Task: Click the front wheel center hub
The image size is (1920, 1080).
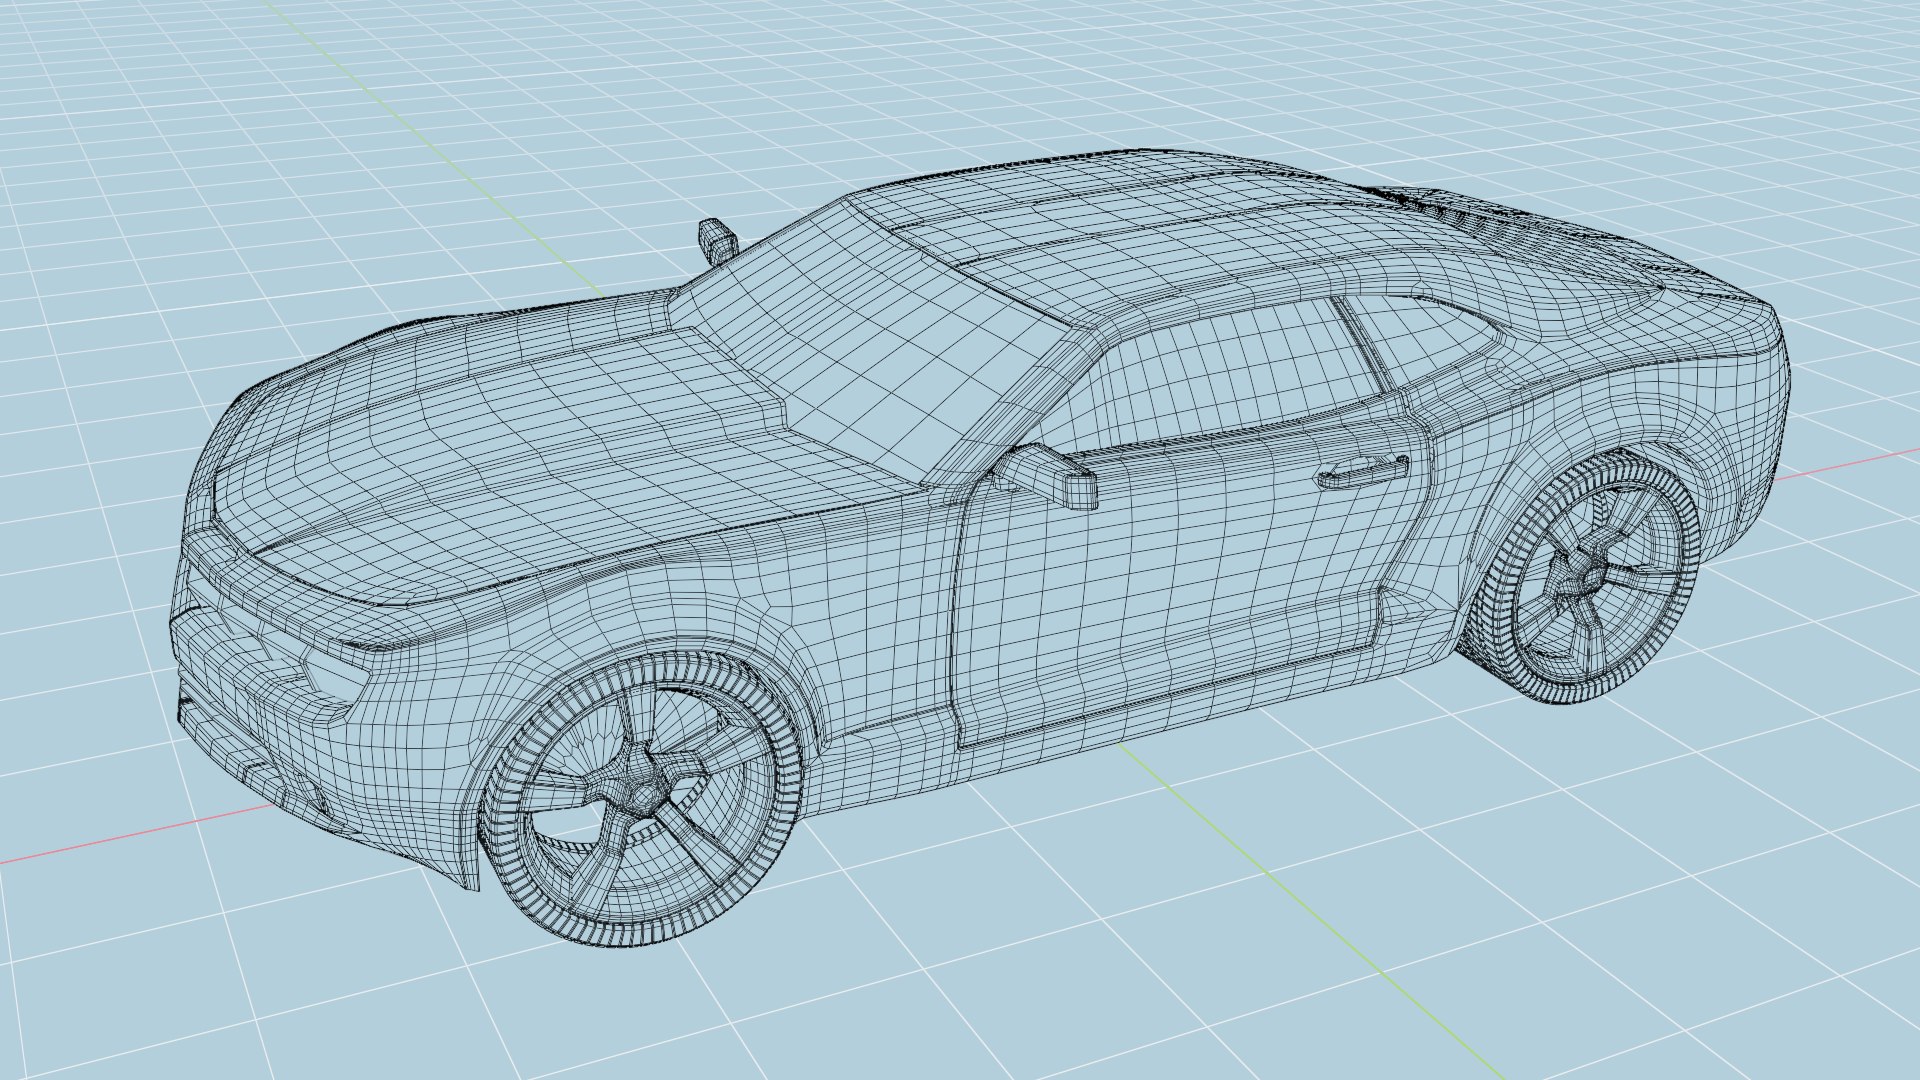Action: pos(644,790)
